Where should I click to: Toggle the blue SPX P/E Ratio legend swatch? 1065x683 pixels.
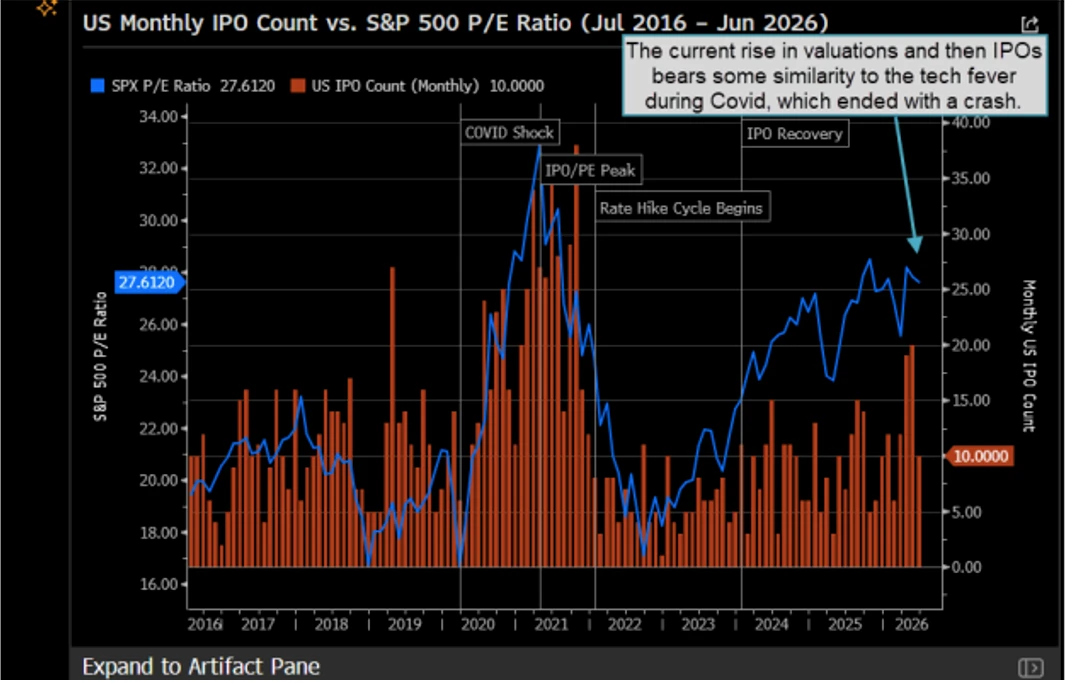97,86
